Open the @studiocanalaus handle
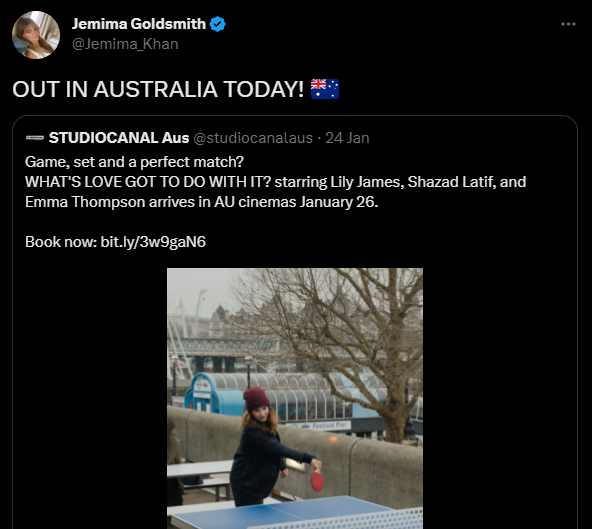The height and width of the screenshot is (529, 592). 253,138
